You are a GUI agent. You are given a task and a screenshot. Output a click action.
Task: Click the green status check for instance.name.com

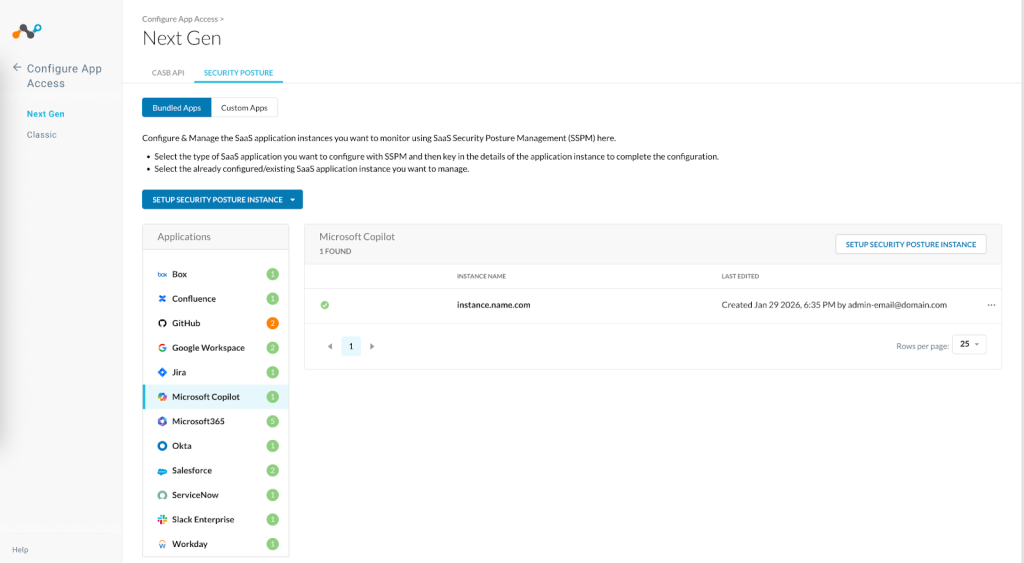pyautogui.click(x=325, y=305)
